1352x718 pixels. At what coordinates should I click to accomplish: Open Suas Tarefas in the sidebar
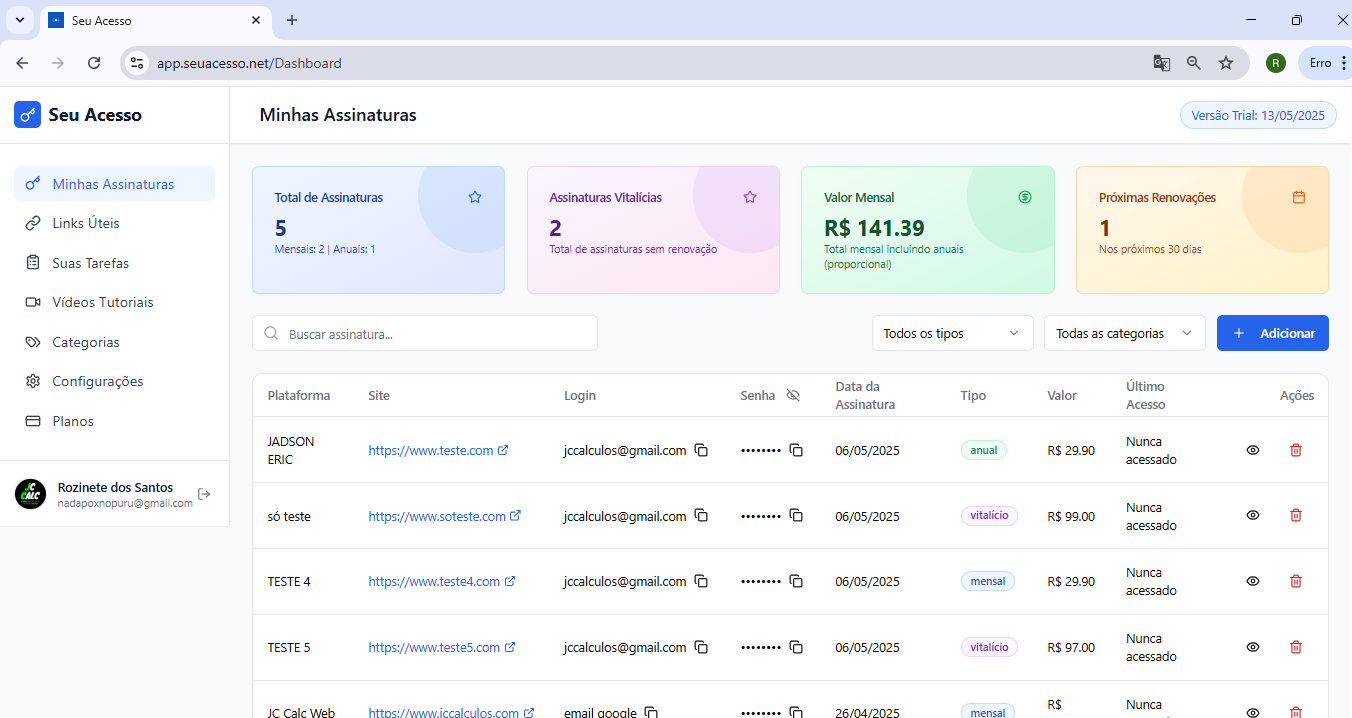[114, 263]
